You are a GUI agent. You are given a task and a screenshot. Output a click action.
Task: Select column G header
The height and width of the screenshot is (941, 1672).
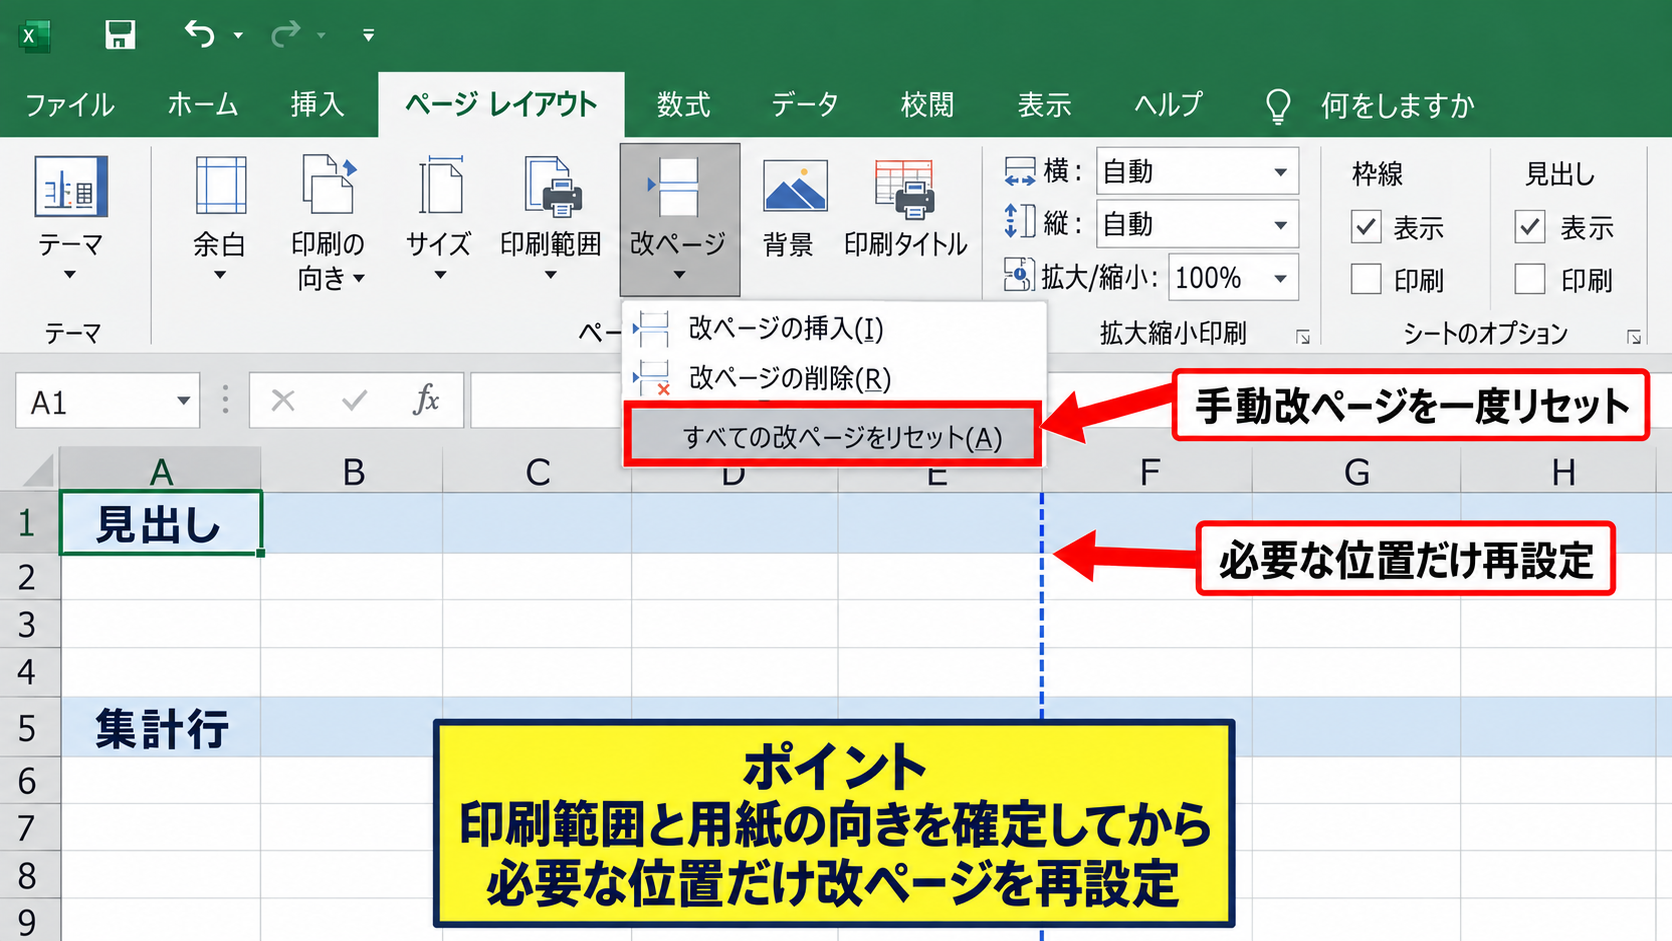pyautogui.click(x=1356, y=471)
